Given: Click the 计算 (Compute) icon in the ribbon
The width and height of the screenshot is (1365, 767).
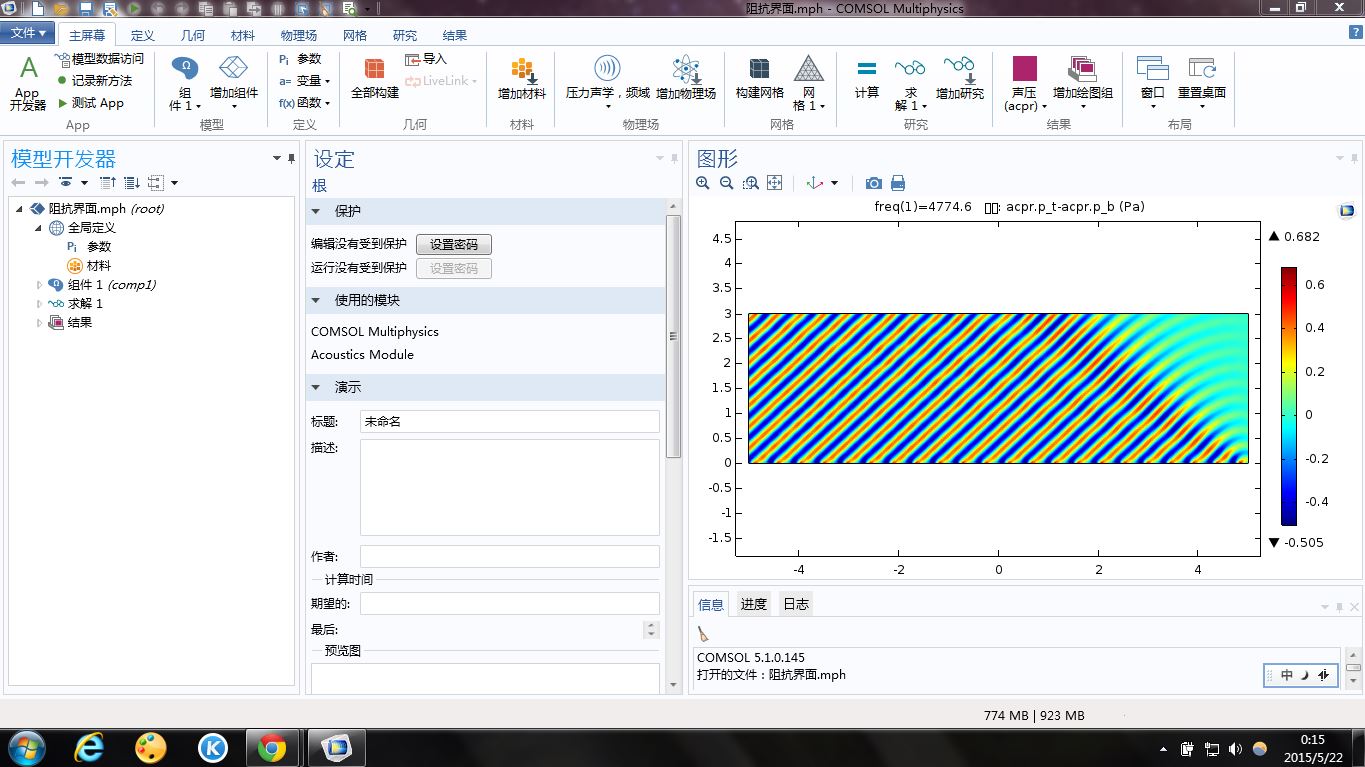Looking at the screenshot, I should (865, 80).
